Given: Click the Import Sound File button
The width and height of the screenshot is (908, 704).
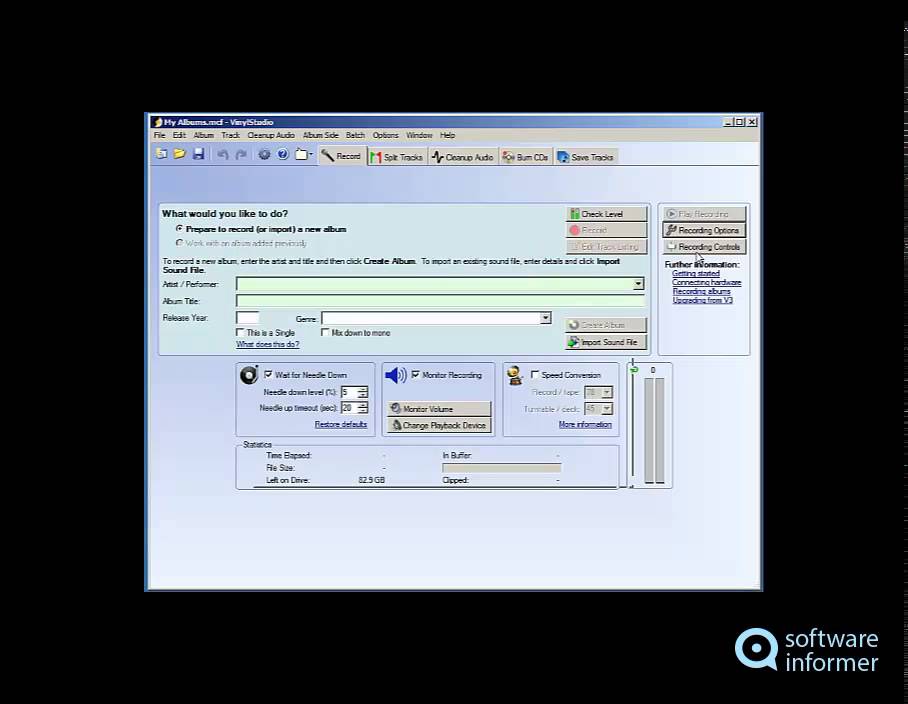Looking at the screenshot, I should point(606,342).
